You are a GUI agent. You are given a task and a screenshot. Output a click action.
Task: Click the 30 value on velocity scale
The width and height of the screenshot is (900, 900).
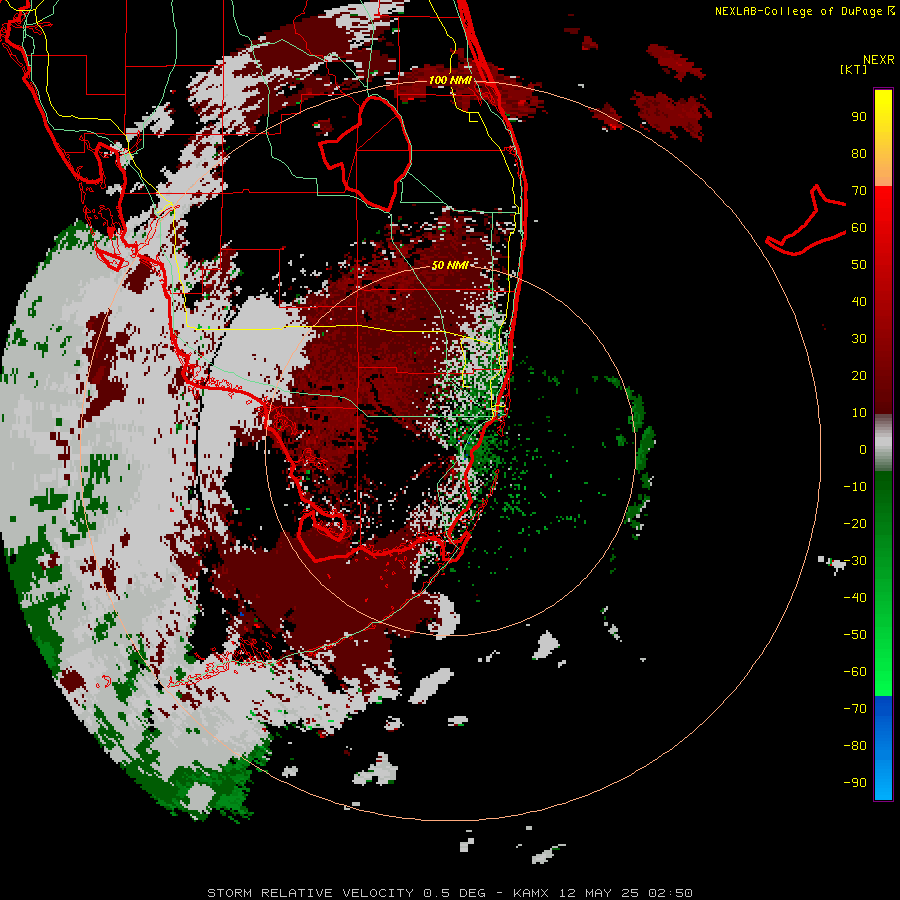(x=859, y=339)
